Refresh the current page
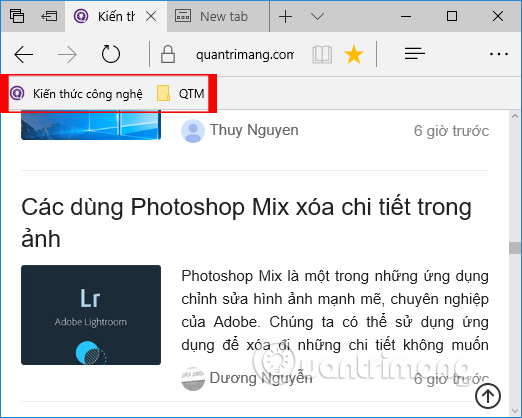The width and height of the screenshot is (522, 418). [x=111, y=54]
